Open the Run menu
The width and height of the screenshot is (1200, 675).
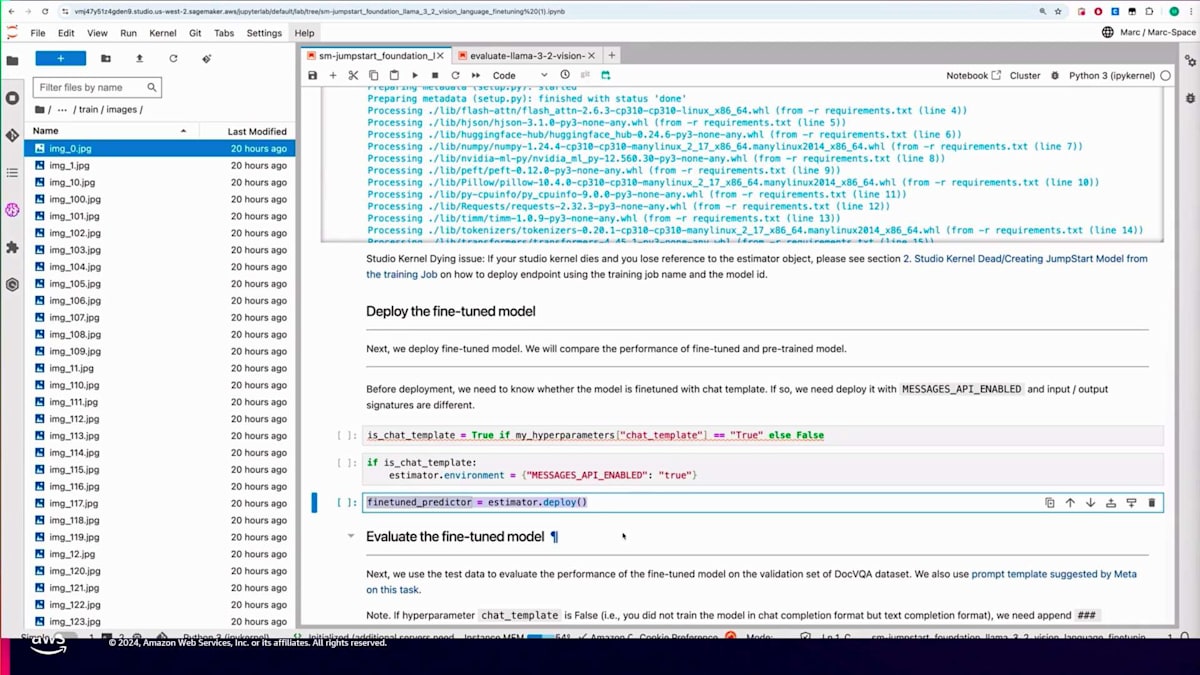pyautogui.click(x=128, y=33)
